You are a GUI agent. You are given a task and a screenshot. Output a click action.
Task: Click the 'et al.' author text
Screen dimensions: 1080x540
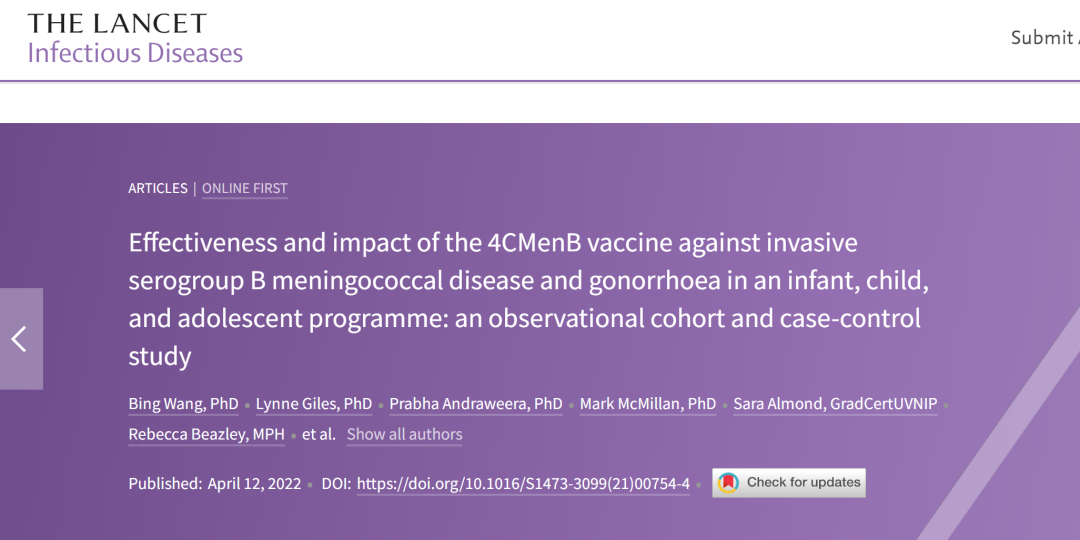tap(319, 434)
